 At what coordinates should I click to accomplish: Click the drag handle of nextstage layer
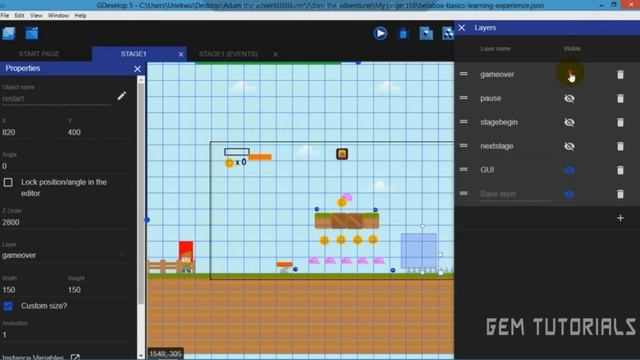464,146
